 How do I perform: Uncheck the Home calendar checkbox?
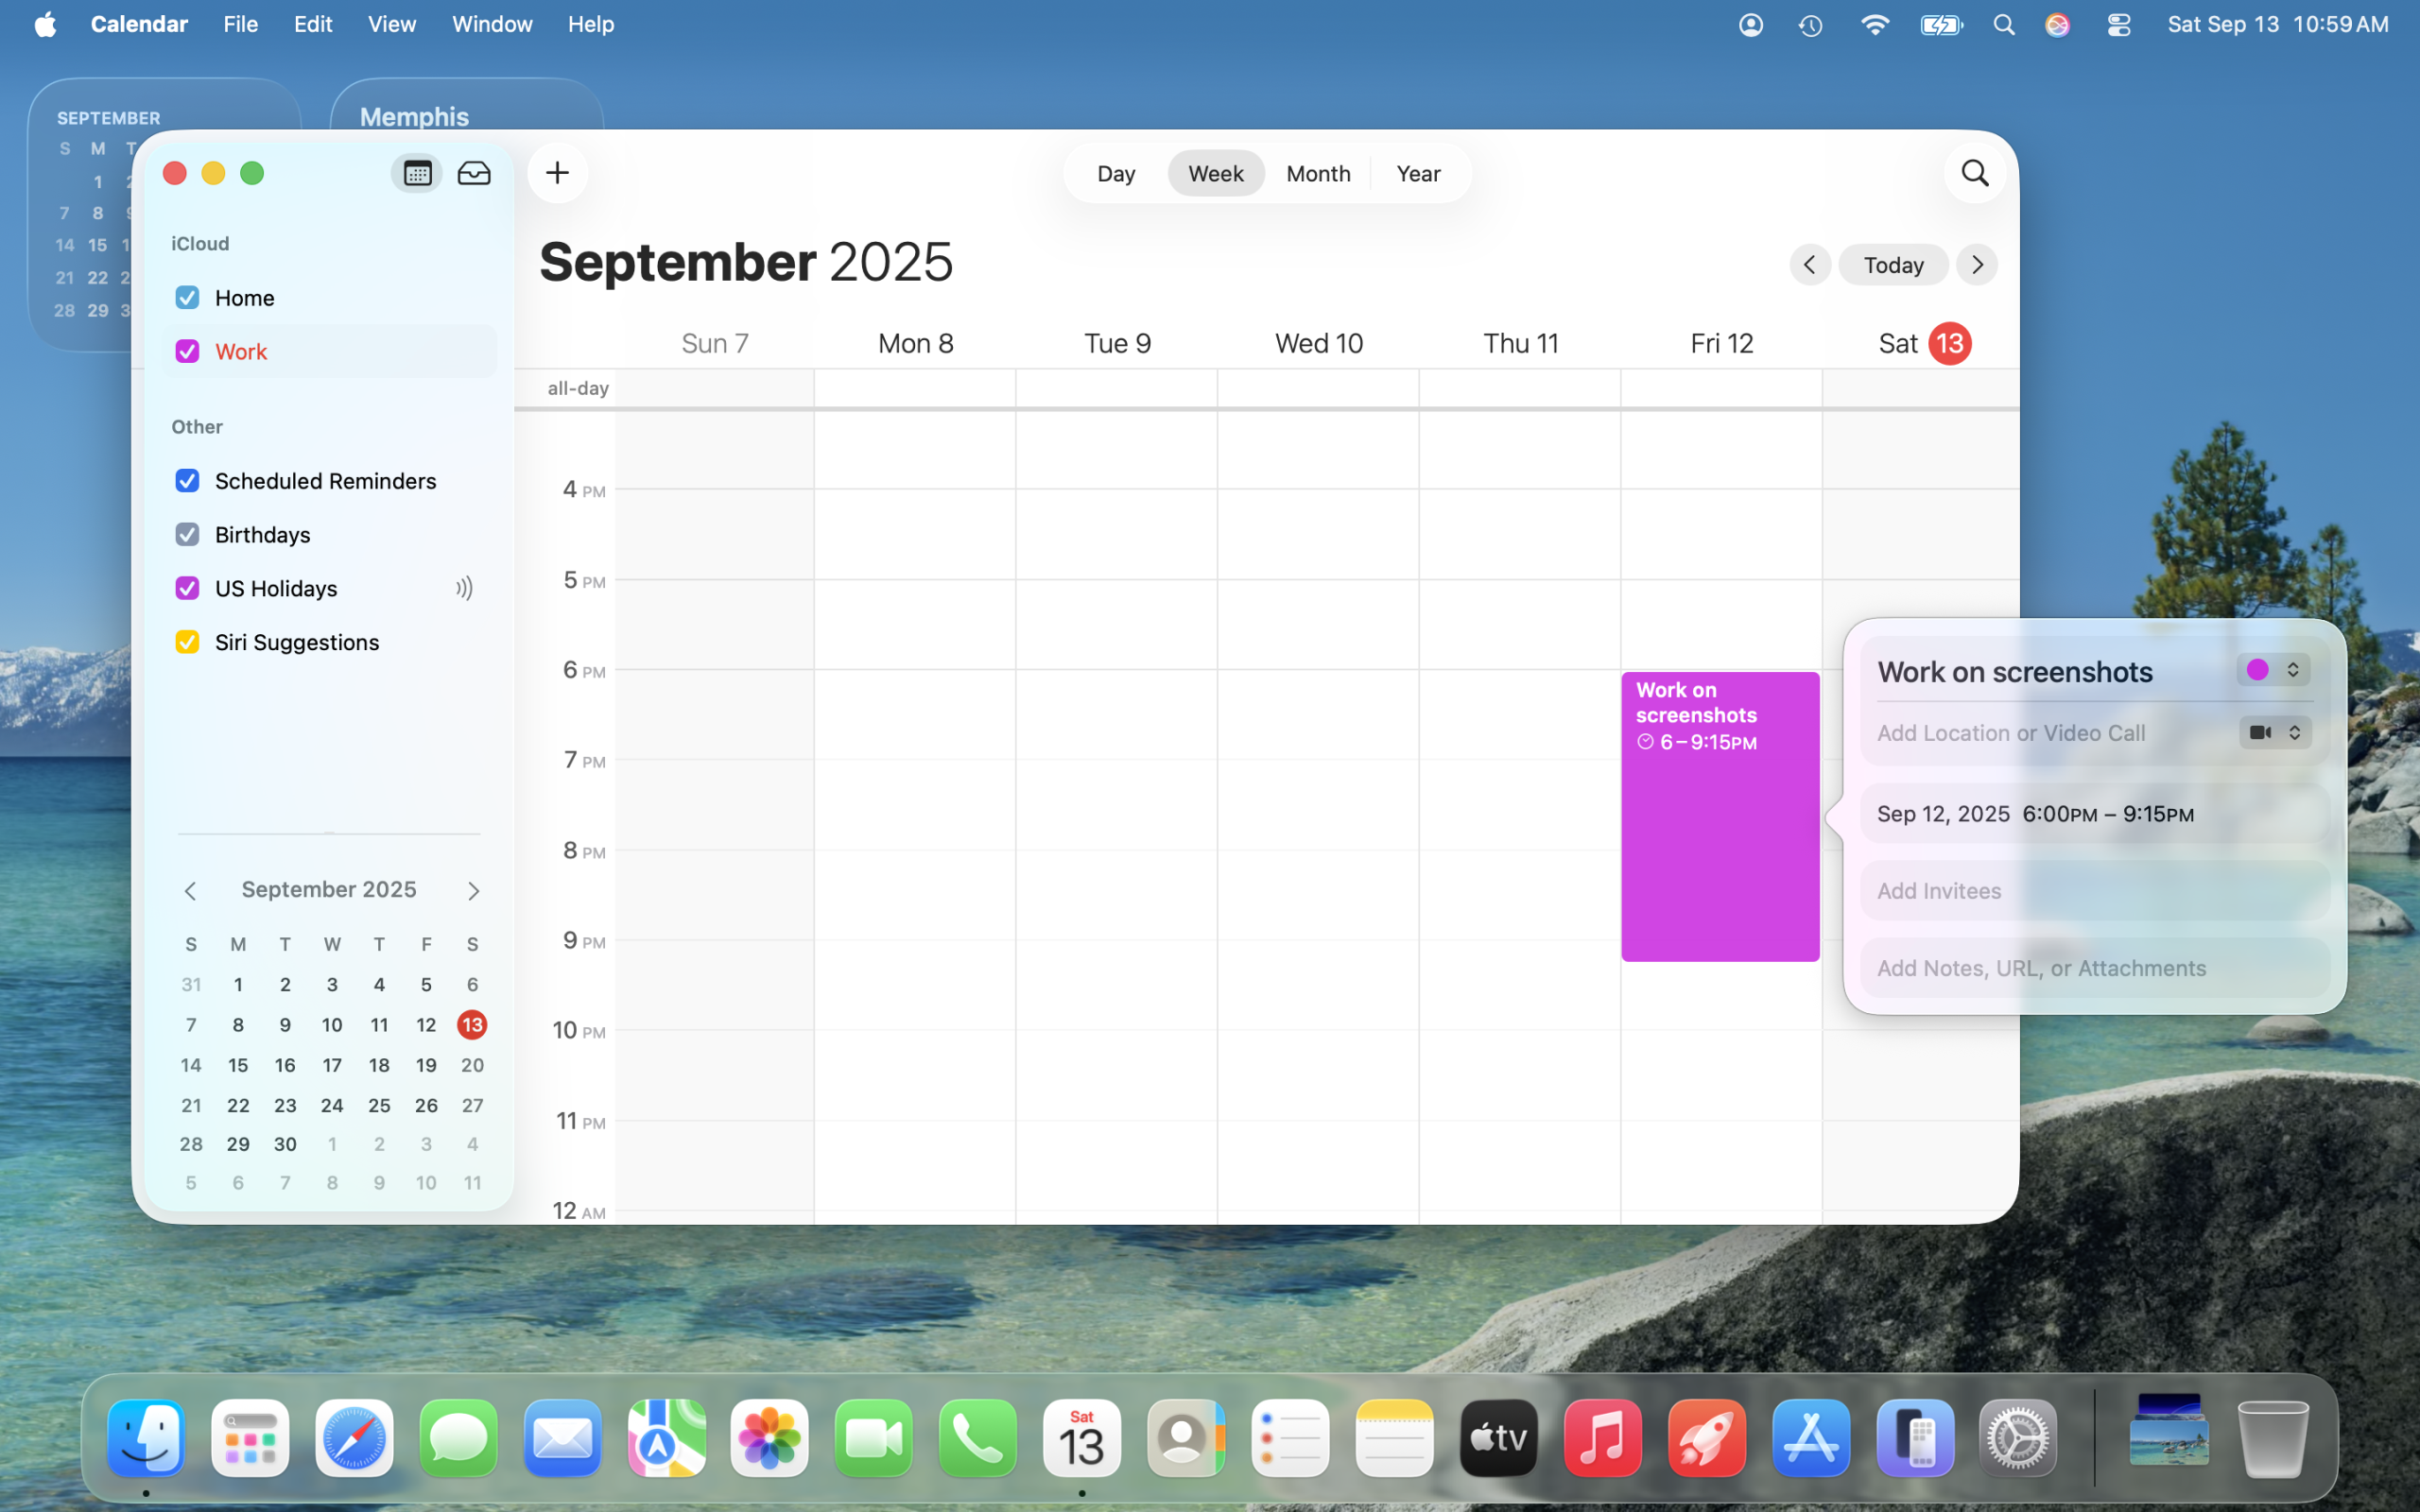tap(187, 298)
